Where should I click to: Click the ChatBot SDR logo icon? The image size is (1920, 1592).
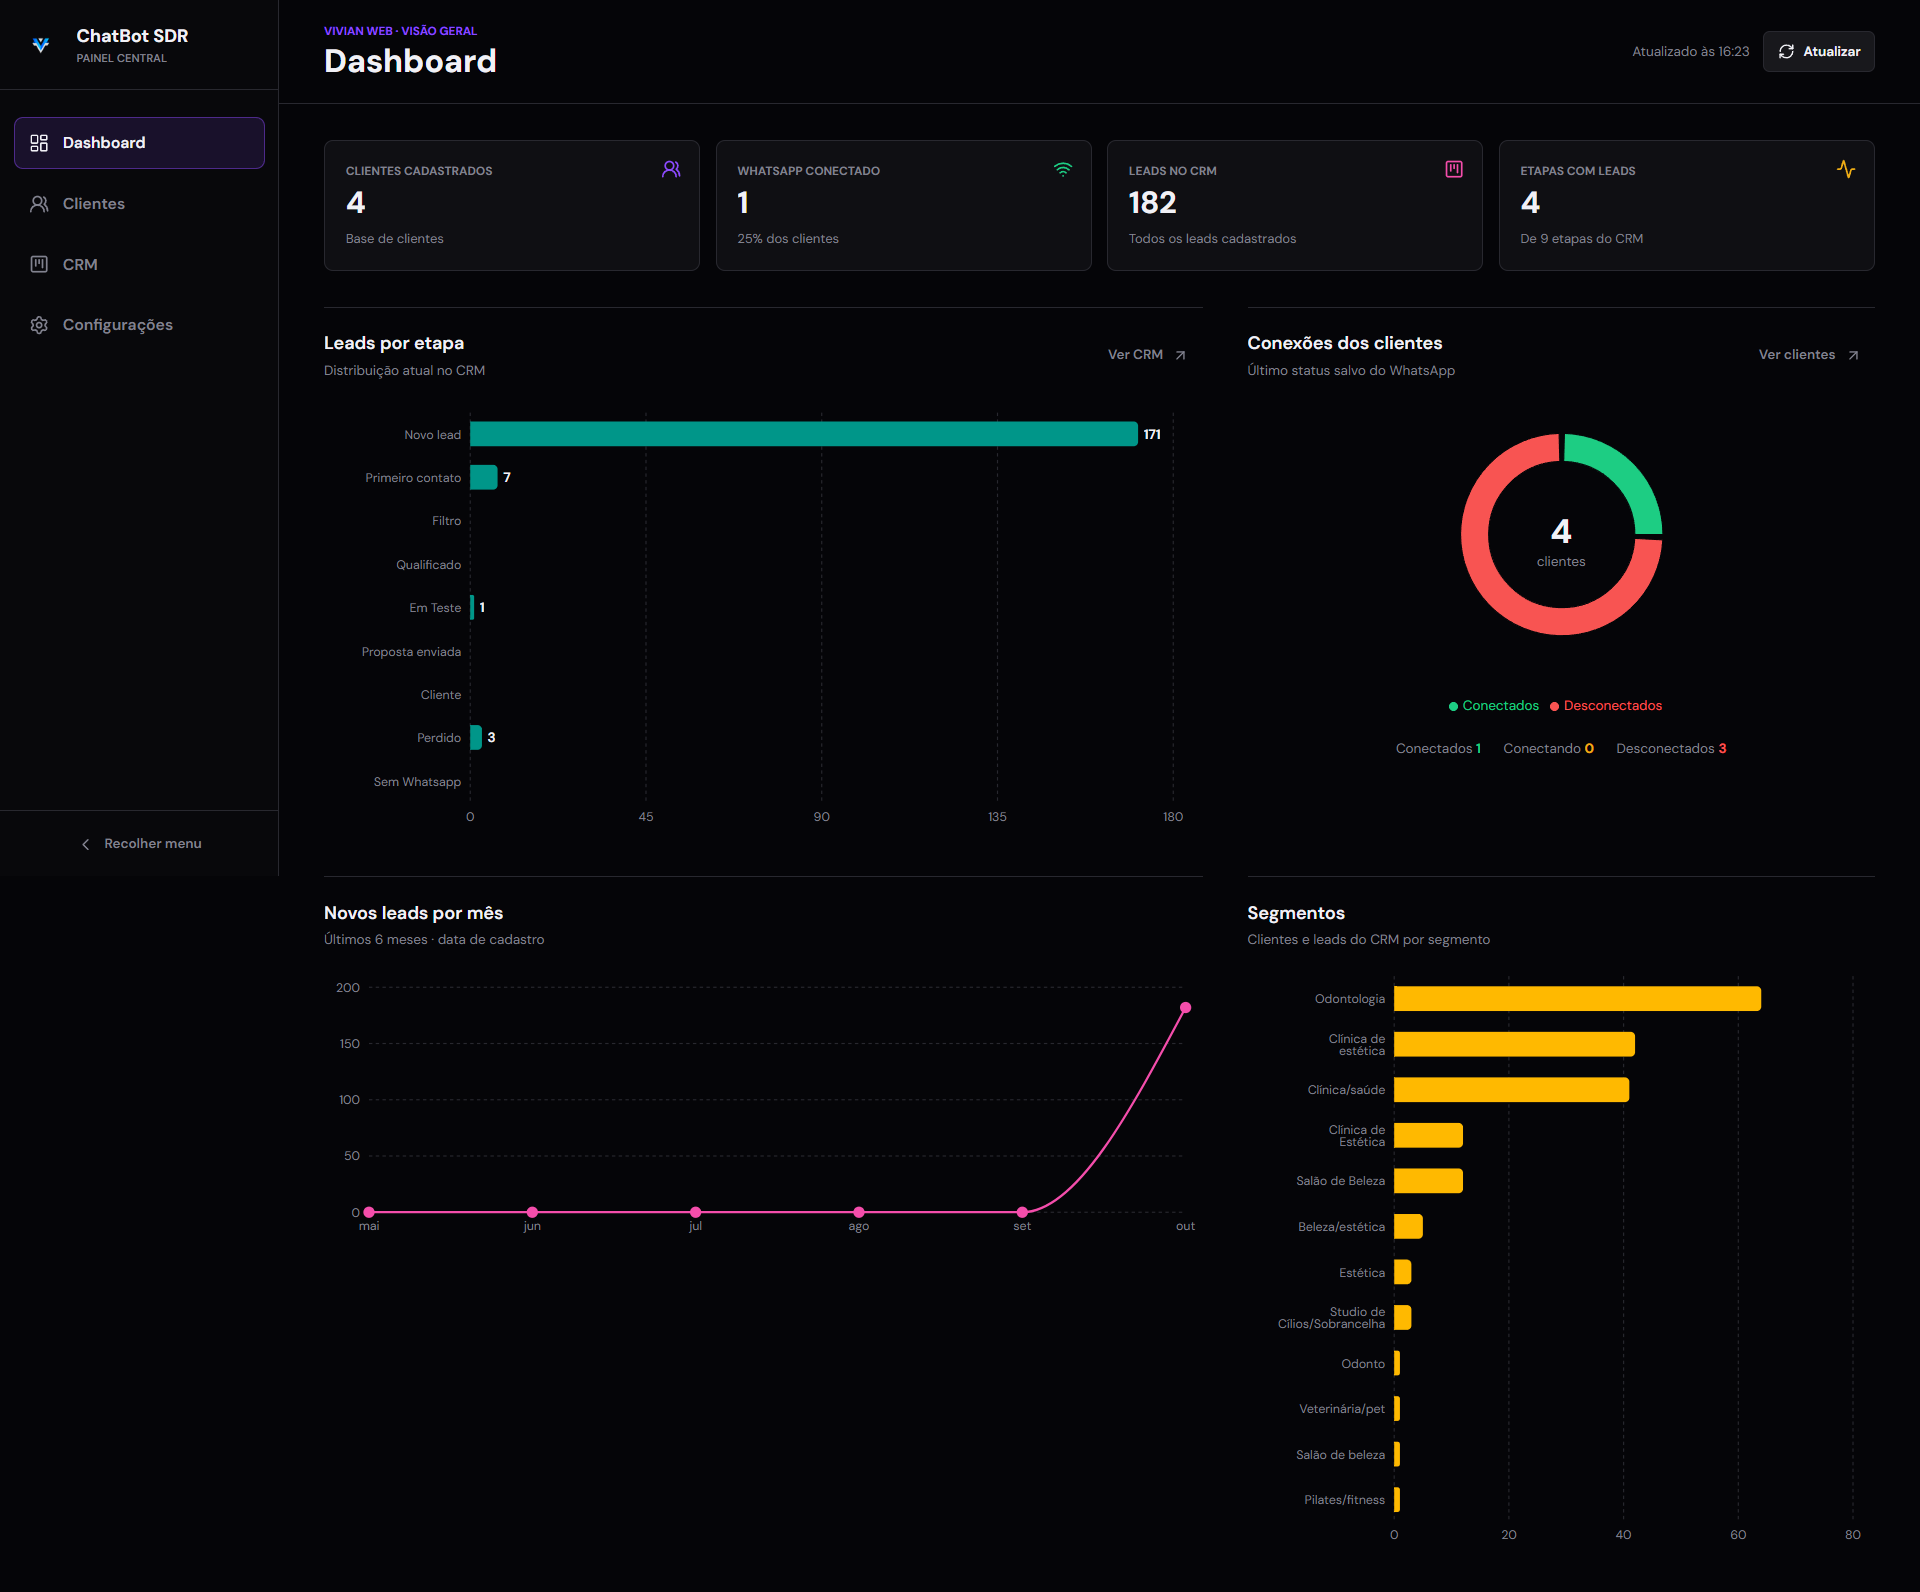click(x=41, y=45)
